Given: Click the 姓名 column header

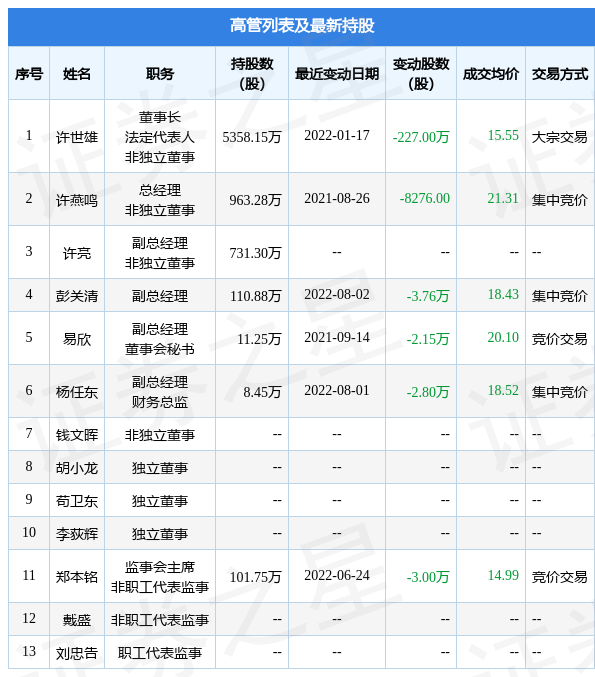Looking at the screenshot, I should coord(77,74).
